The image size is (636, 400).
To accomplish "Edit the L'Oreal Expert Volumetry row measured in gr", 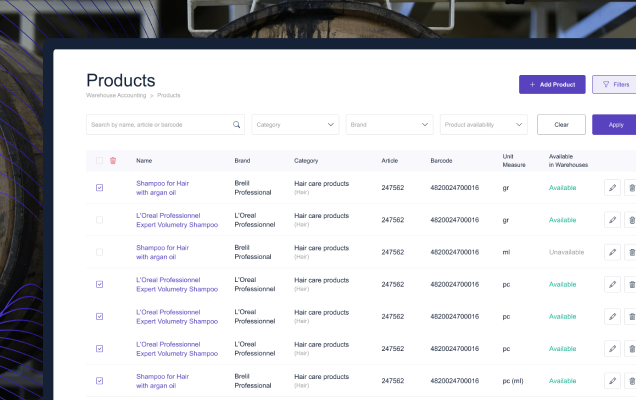I will point(612,220).
